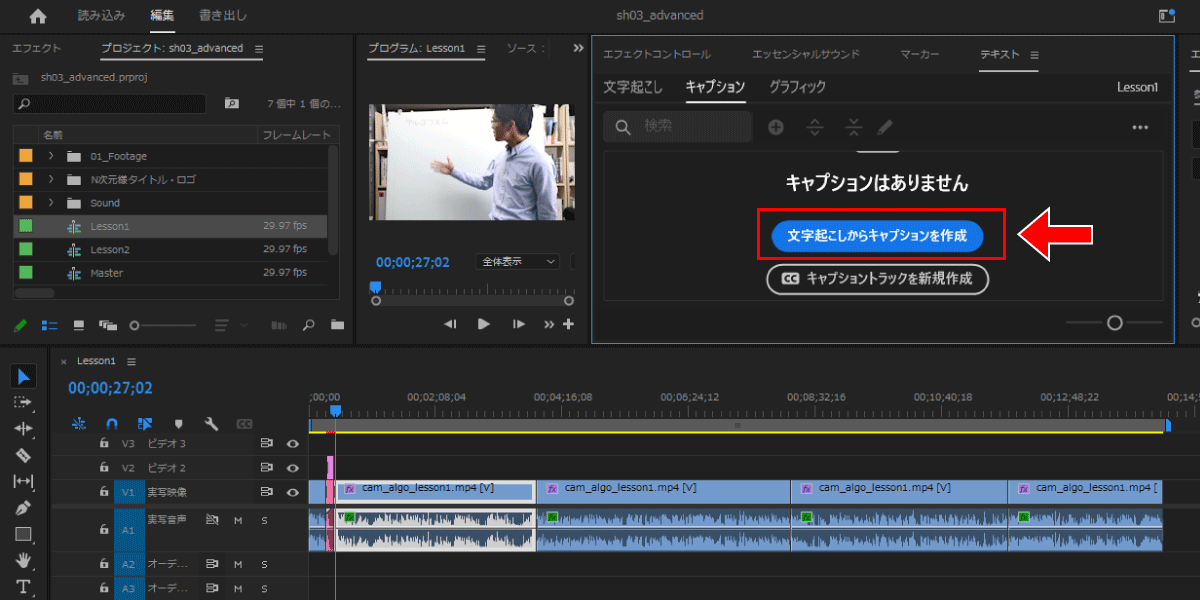Click 文字起こしからキャプションを作成 button

pos(877,236)
